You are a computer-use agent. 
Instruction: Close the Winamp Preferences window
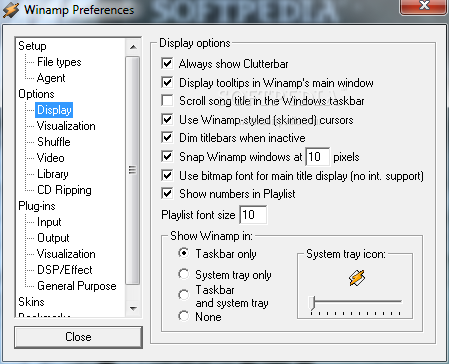point(423,6)
